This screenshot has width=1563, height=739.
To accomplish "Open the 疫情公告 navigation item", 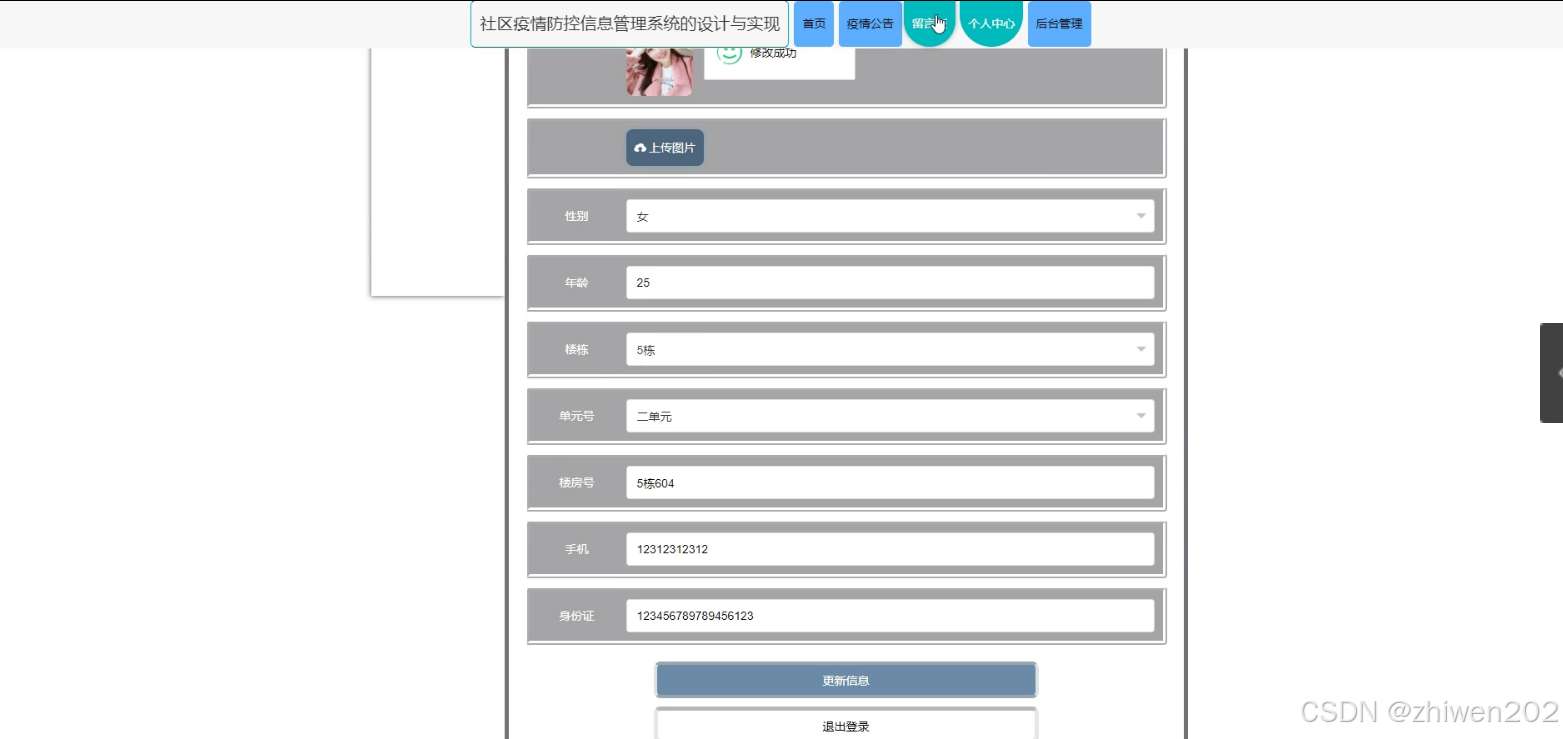I will (x=869, y=23).
